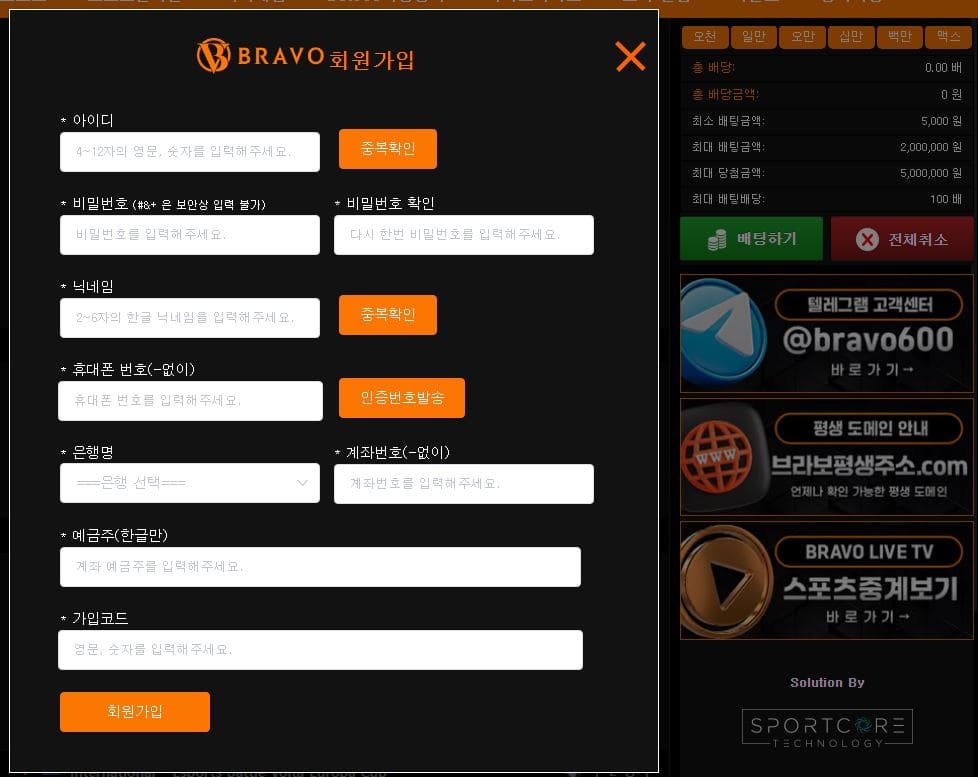The width and height of the screenshot is (978, 777).
Task: Click the '2,000,000 원' value
Action: pyautogui.click(x=930, y=147)
